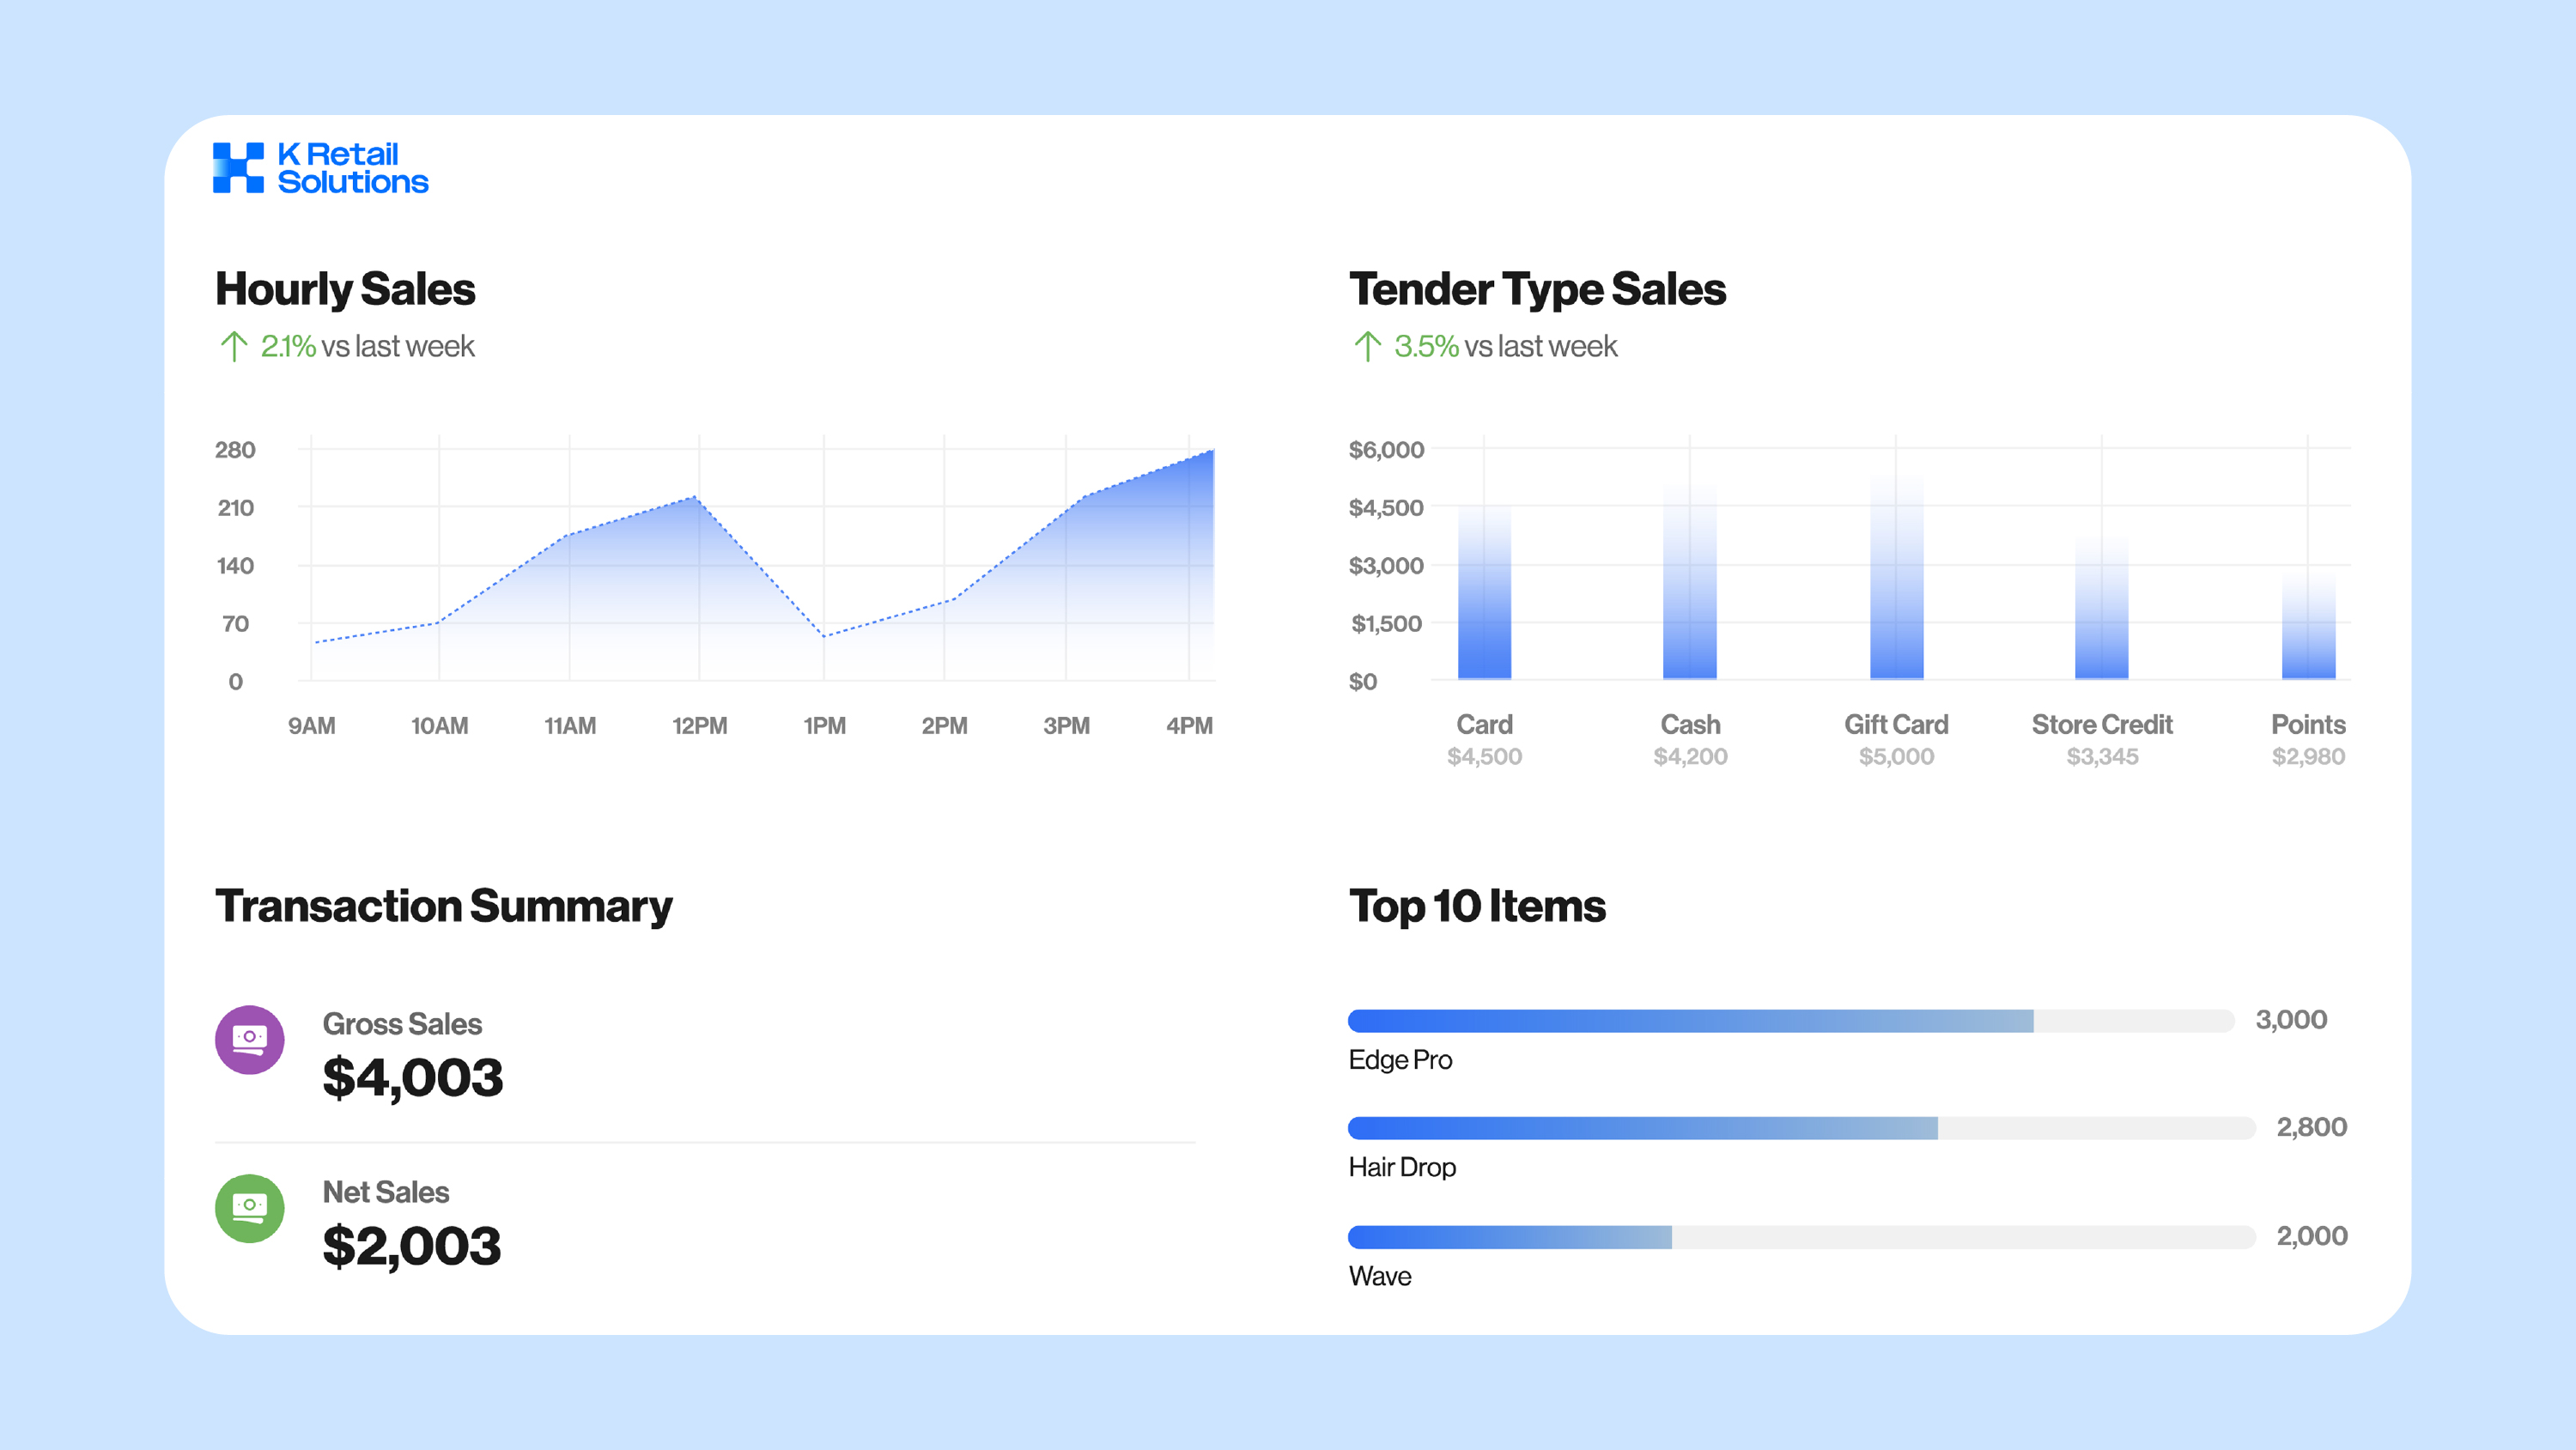Click the K Retail Solutions brand text
The height and width of the screenshot is (1450, 2576).
coord(352,168)
